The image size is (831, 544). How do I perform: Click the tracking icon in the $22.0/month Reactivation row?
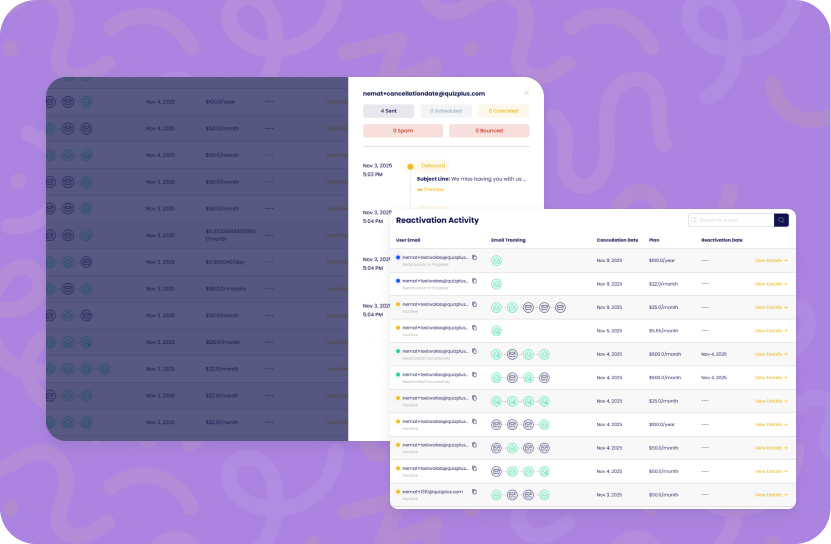pyautogui.click(x=496, y=284)
